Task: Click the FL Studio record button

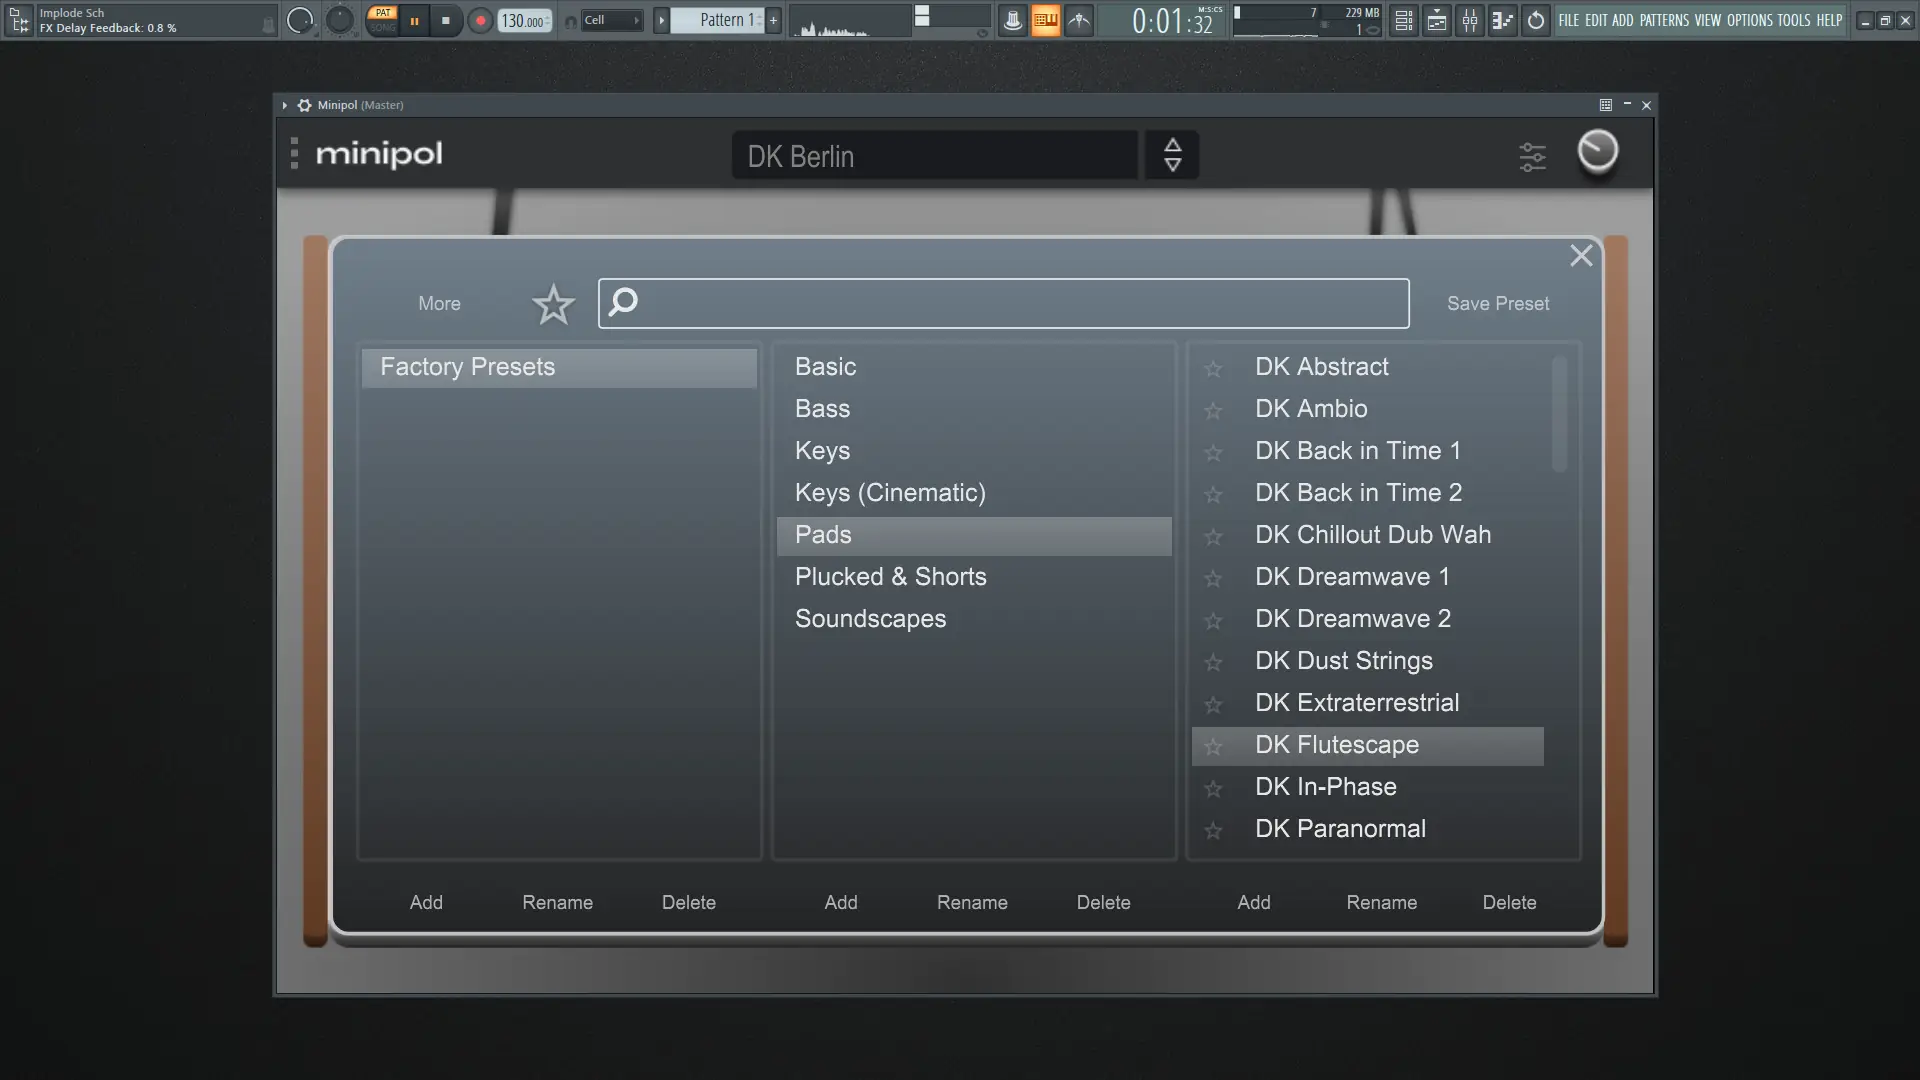Action: [x=480, y=21]
